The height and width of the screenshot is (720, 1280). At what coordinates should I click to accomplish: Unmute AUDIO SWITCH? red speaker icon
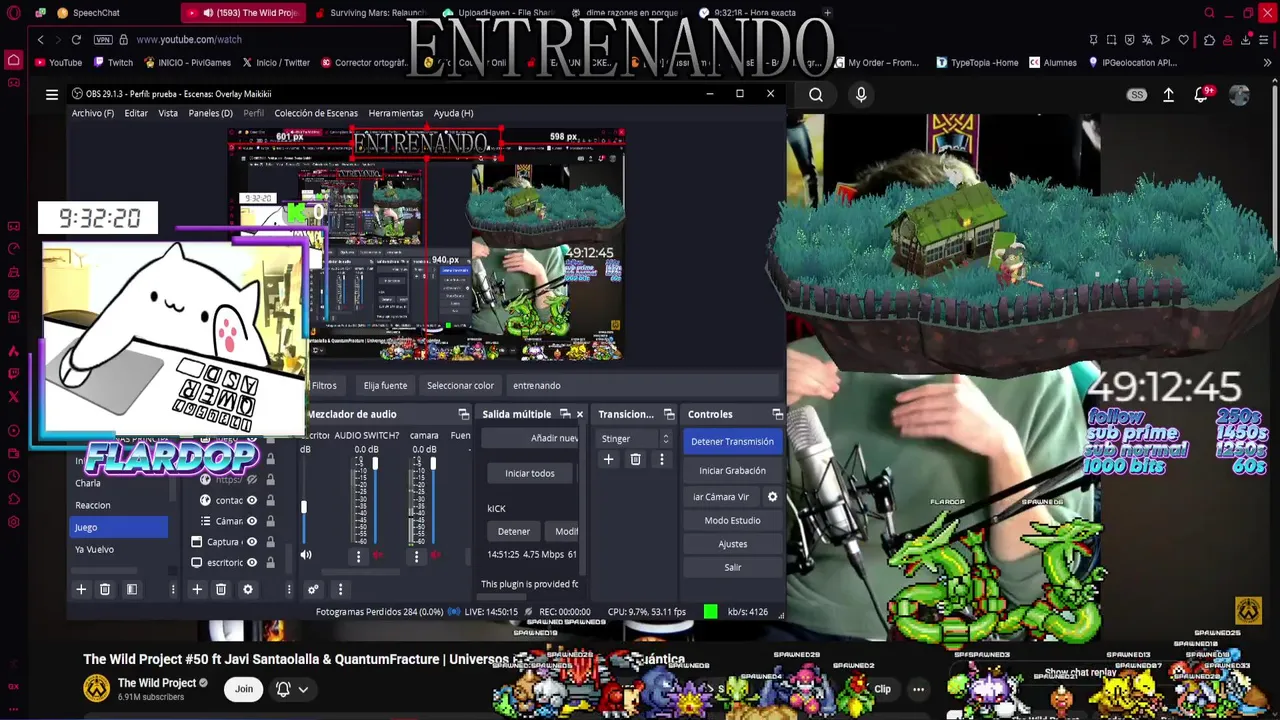point(378,555)
